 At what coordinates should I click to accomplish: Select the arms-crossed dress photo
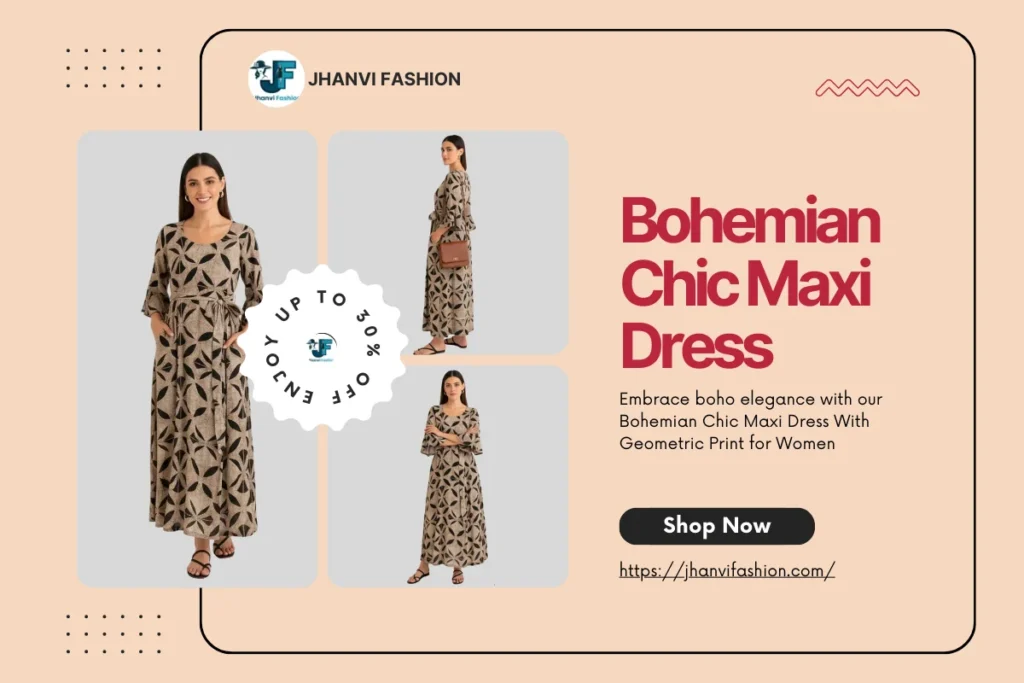pos(448,476)
